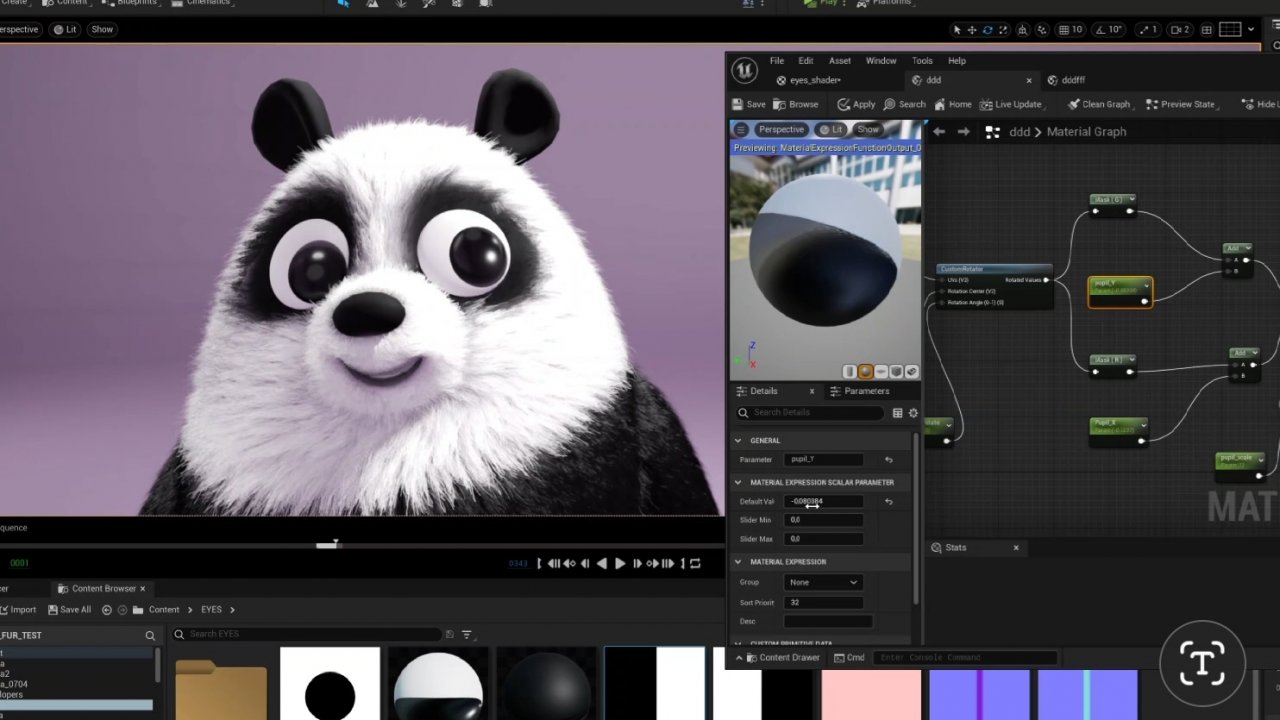
Task: Collapse Material Expression Scalar Parameter section
Action: pos(739,482)
